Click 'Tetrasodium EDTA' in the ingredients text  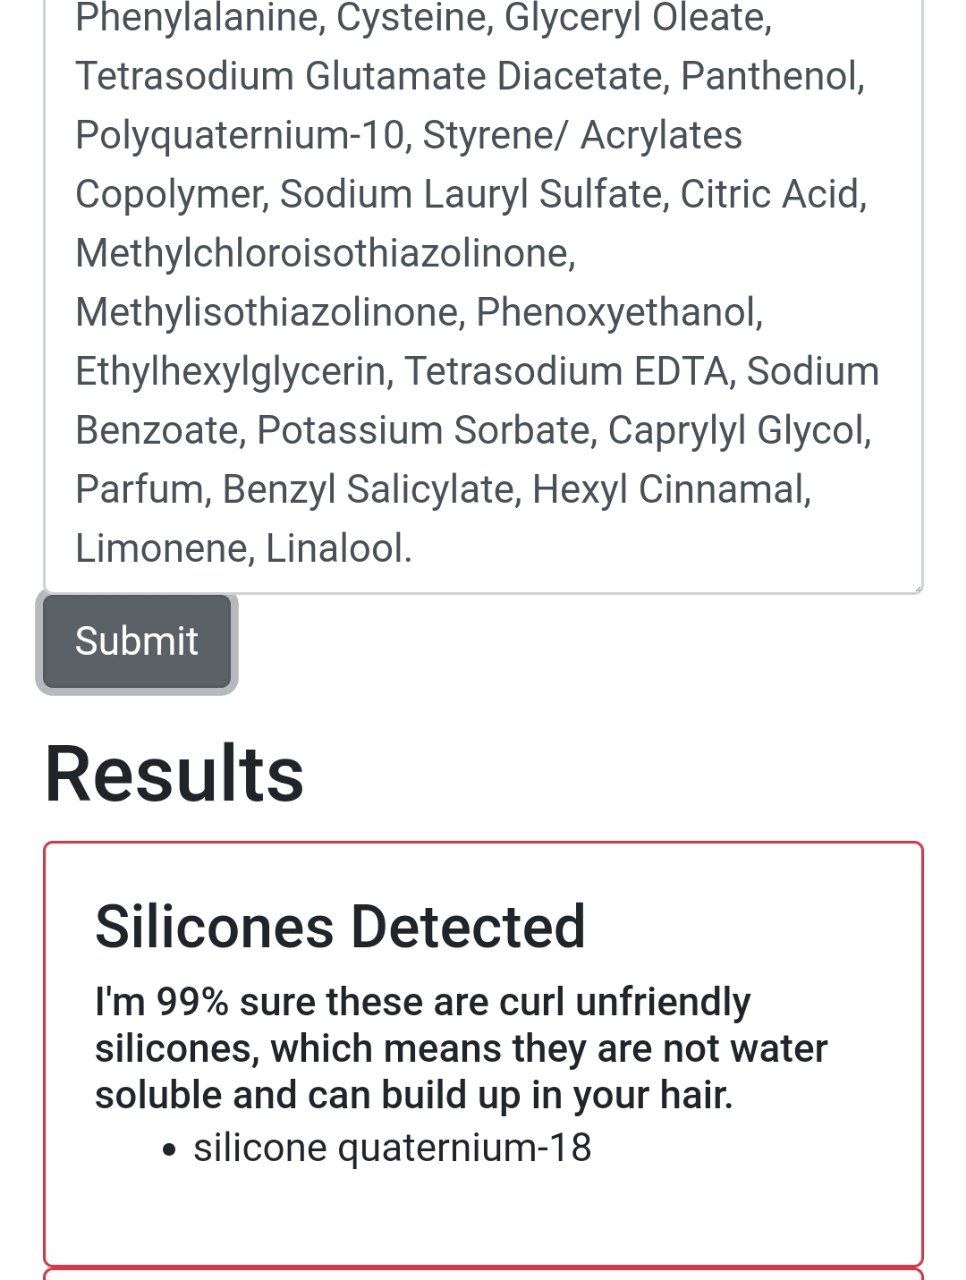coord(565,371)
